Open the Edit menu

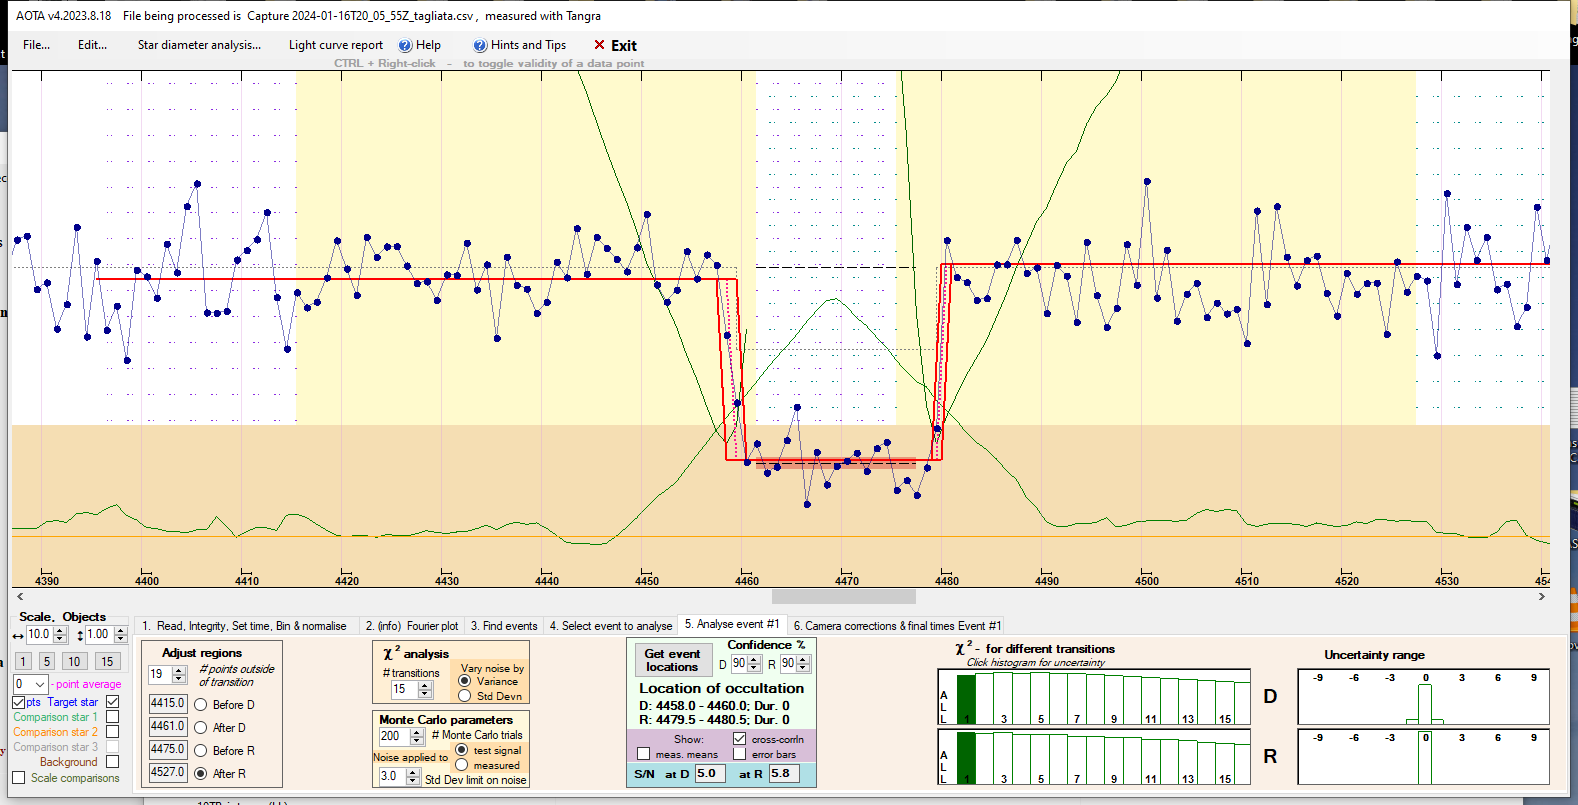click(92, 45)
